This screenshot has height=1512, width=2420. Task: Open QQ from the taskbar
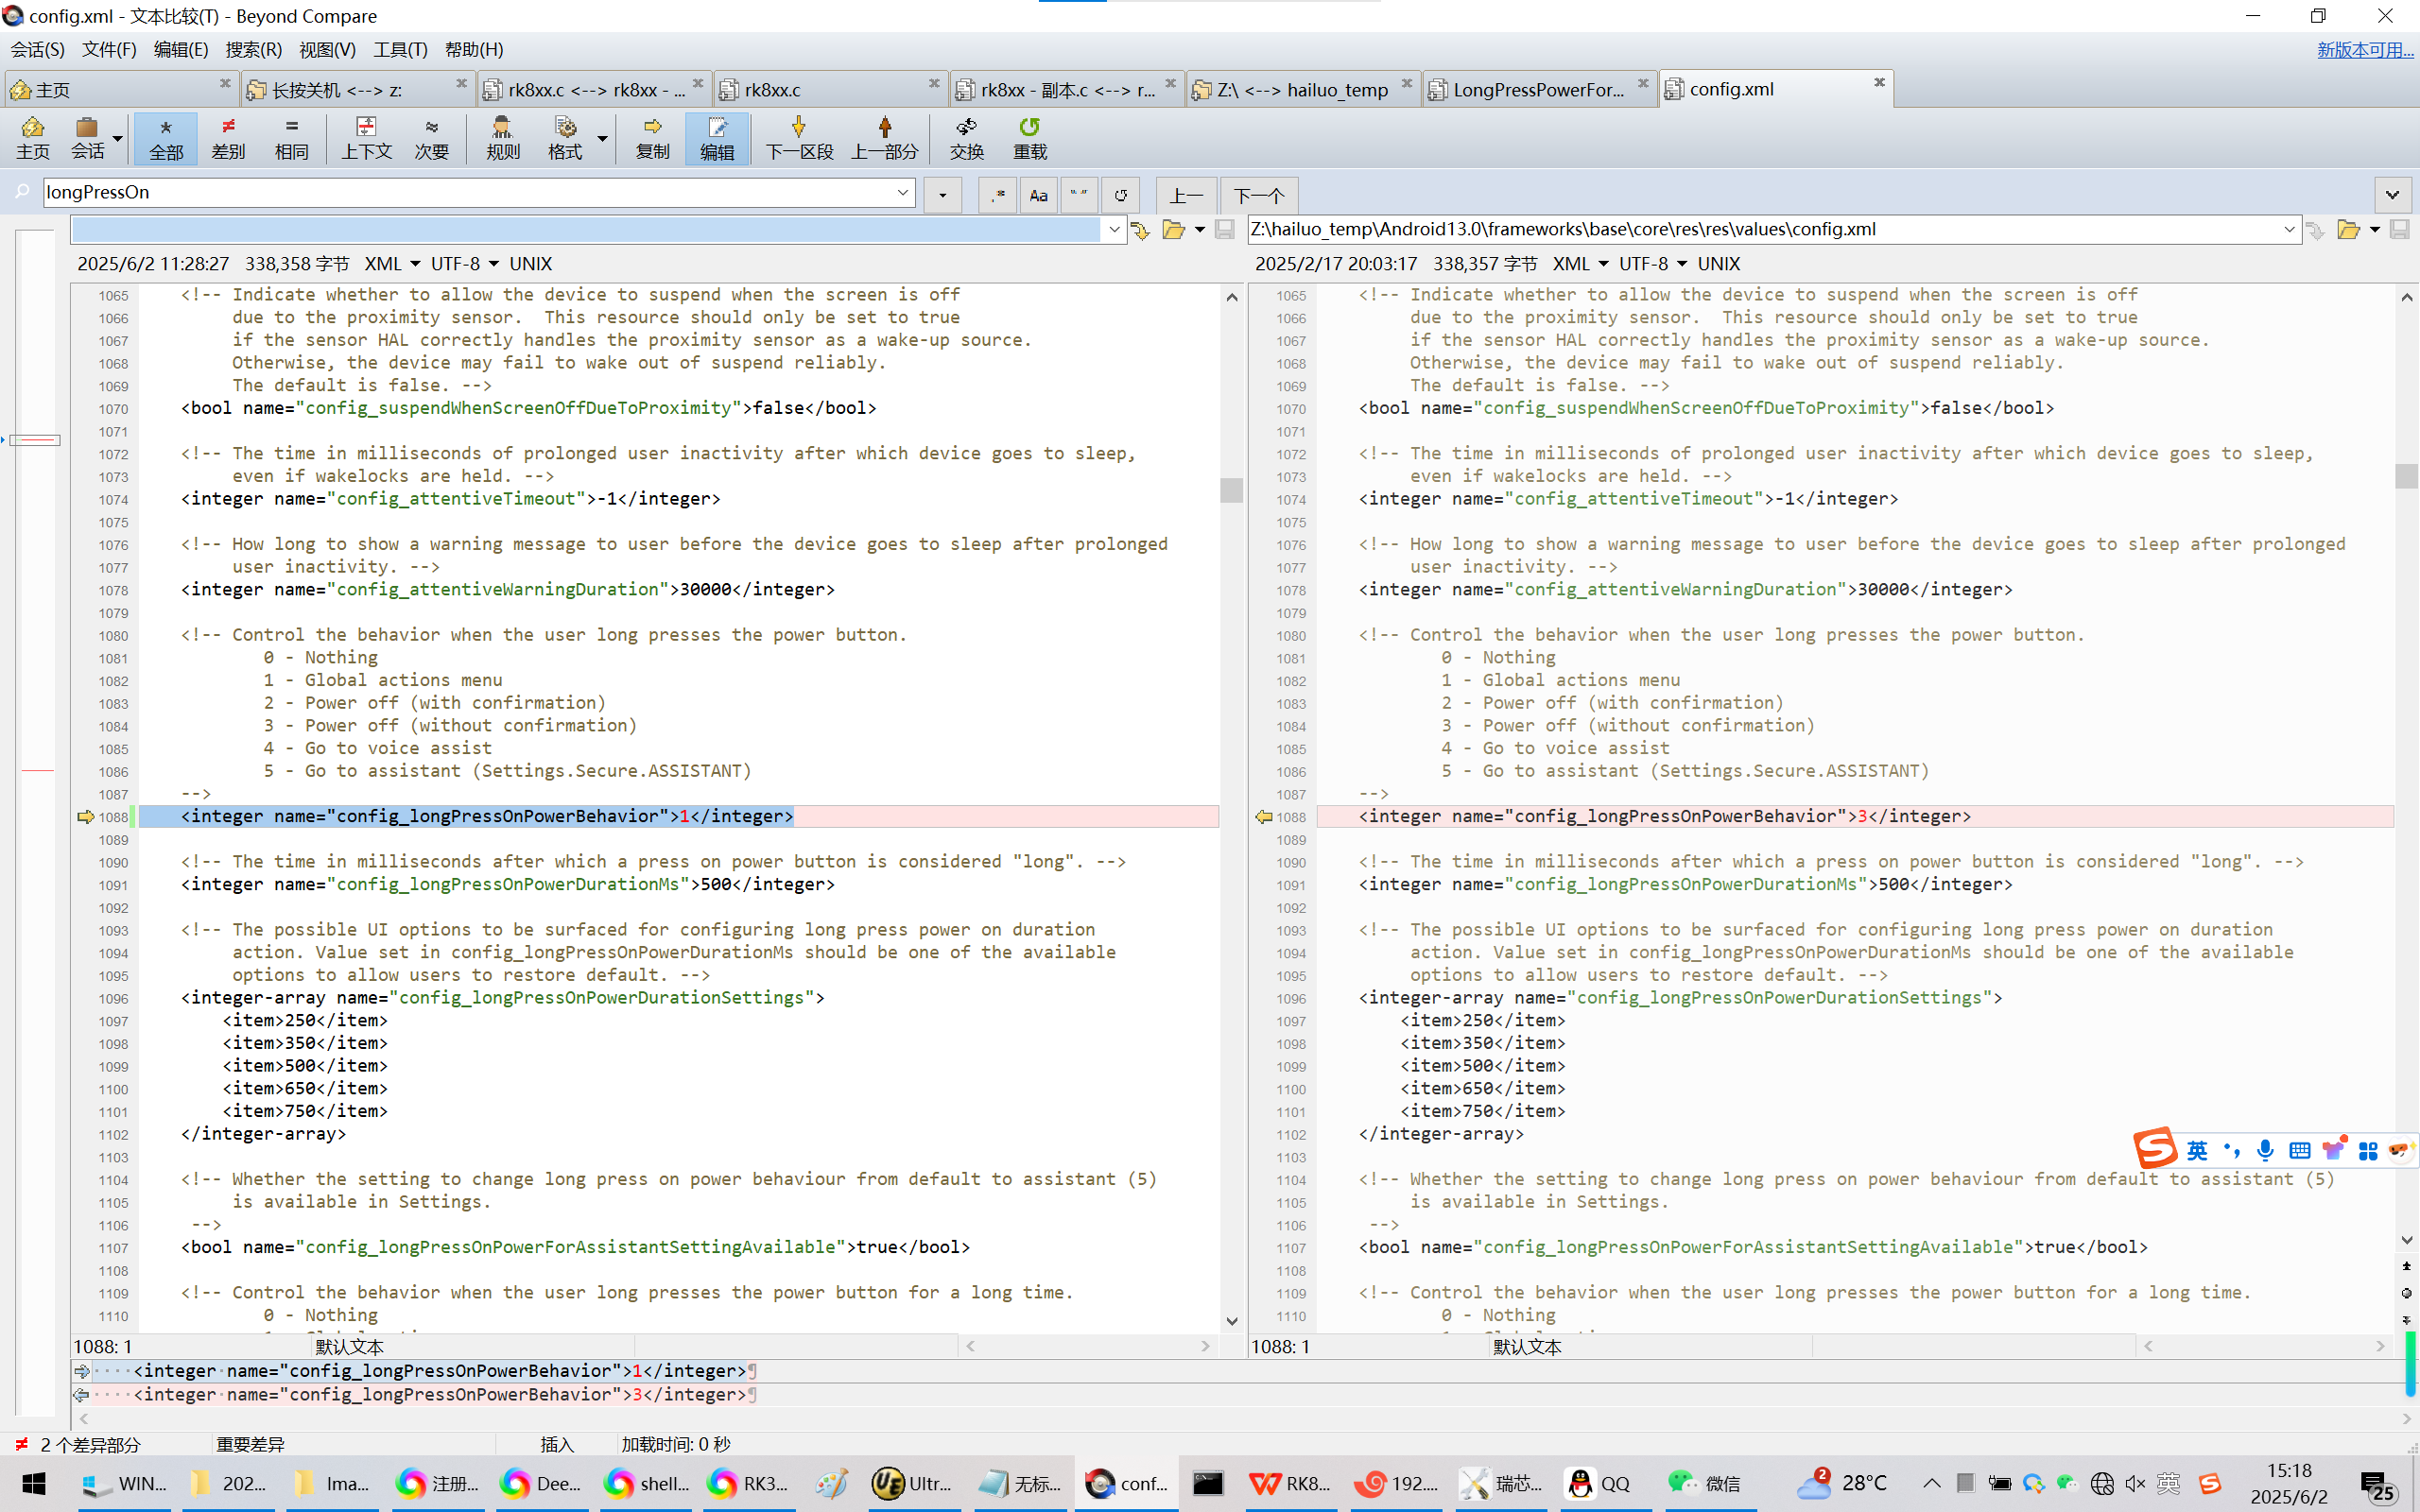point(1598,1483)
